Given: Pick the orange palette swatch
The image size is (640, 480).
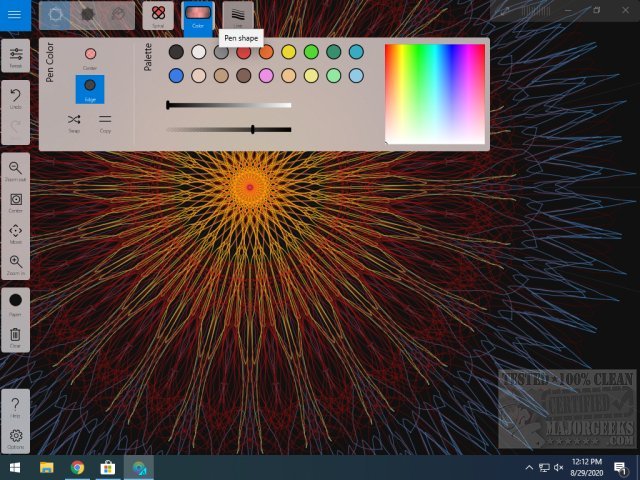Looking at the screenshot, I should [x=266, y=52].
